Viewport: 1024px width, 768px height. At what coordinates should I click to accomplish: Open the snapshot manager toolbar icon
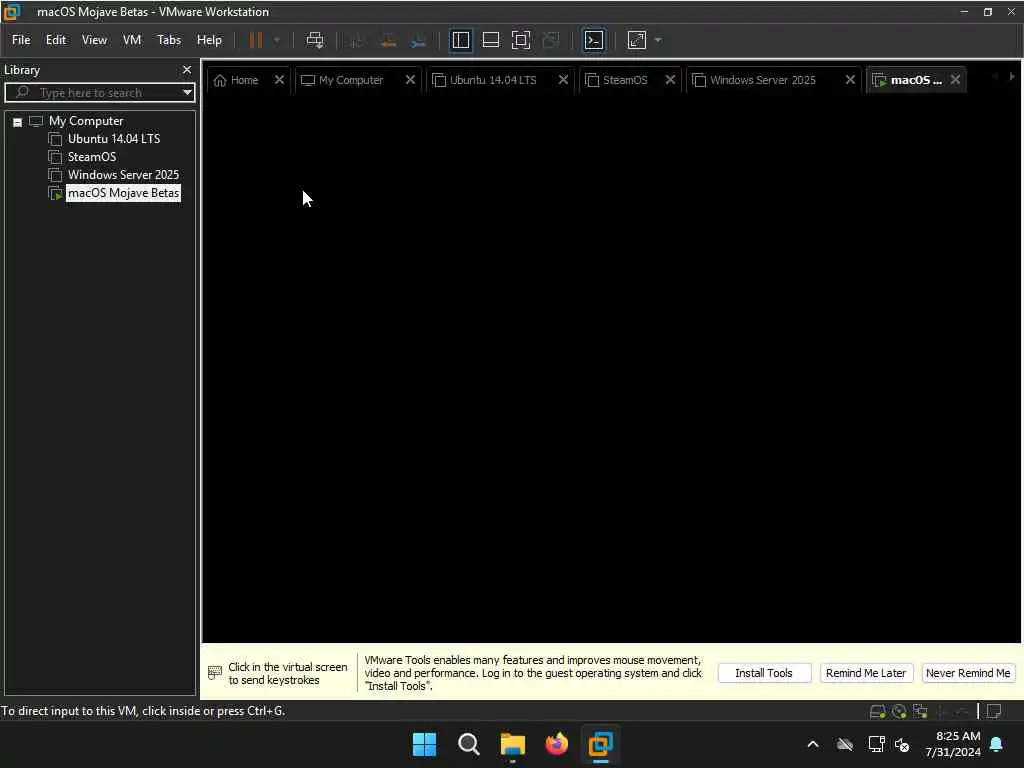(x=419, y=40)
